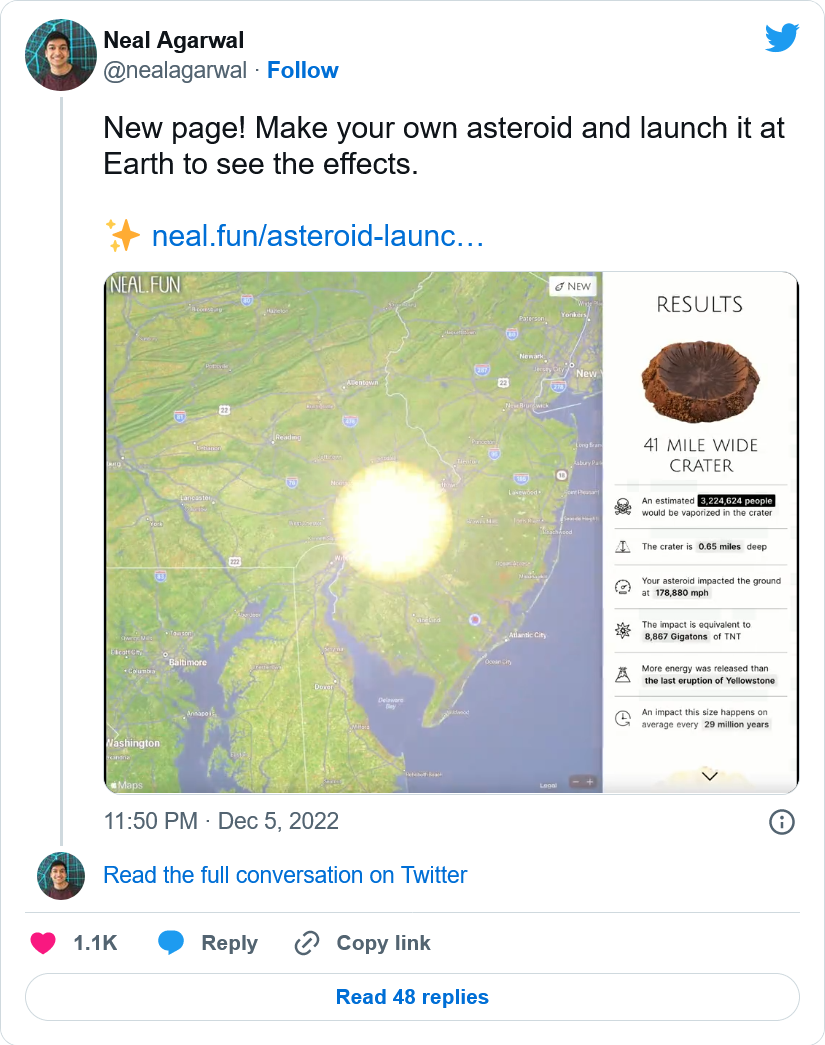Image resolution: width=825 pixels, height=1045 pixels.
Task: Click the erupting volcano energy icon
Action: pyautogui.click(x=623, y=674)
